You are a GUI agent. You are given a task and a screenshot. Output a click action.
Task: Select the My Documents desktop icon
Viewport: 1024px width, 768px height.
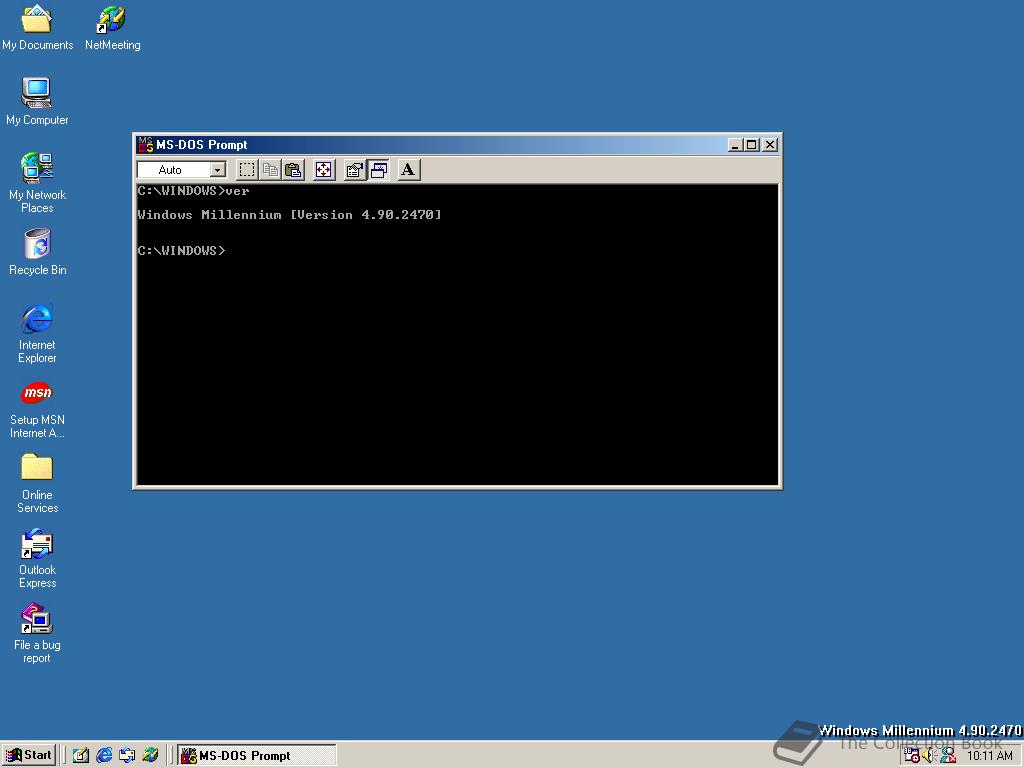click(37, 28)
